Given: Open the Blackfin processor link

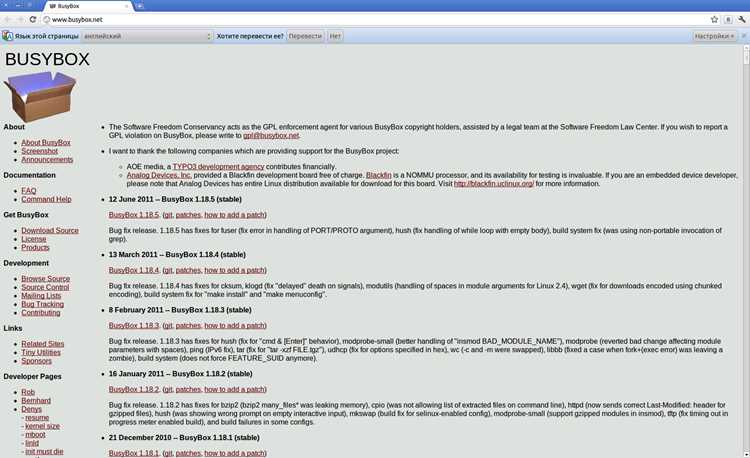Looking at the screenshot, I should coord(378,175).
